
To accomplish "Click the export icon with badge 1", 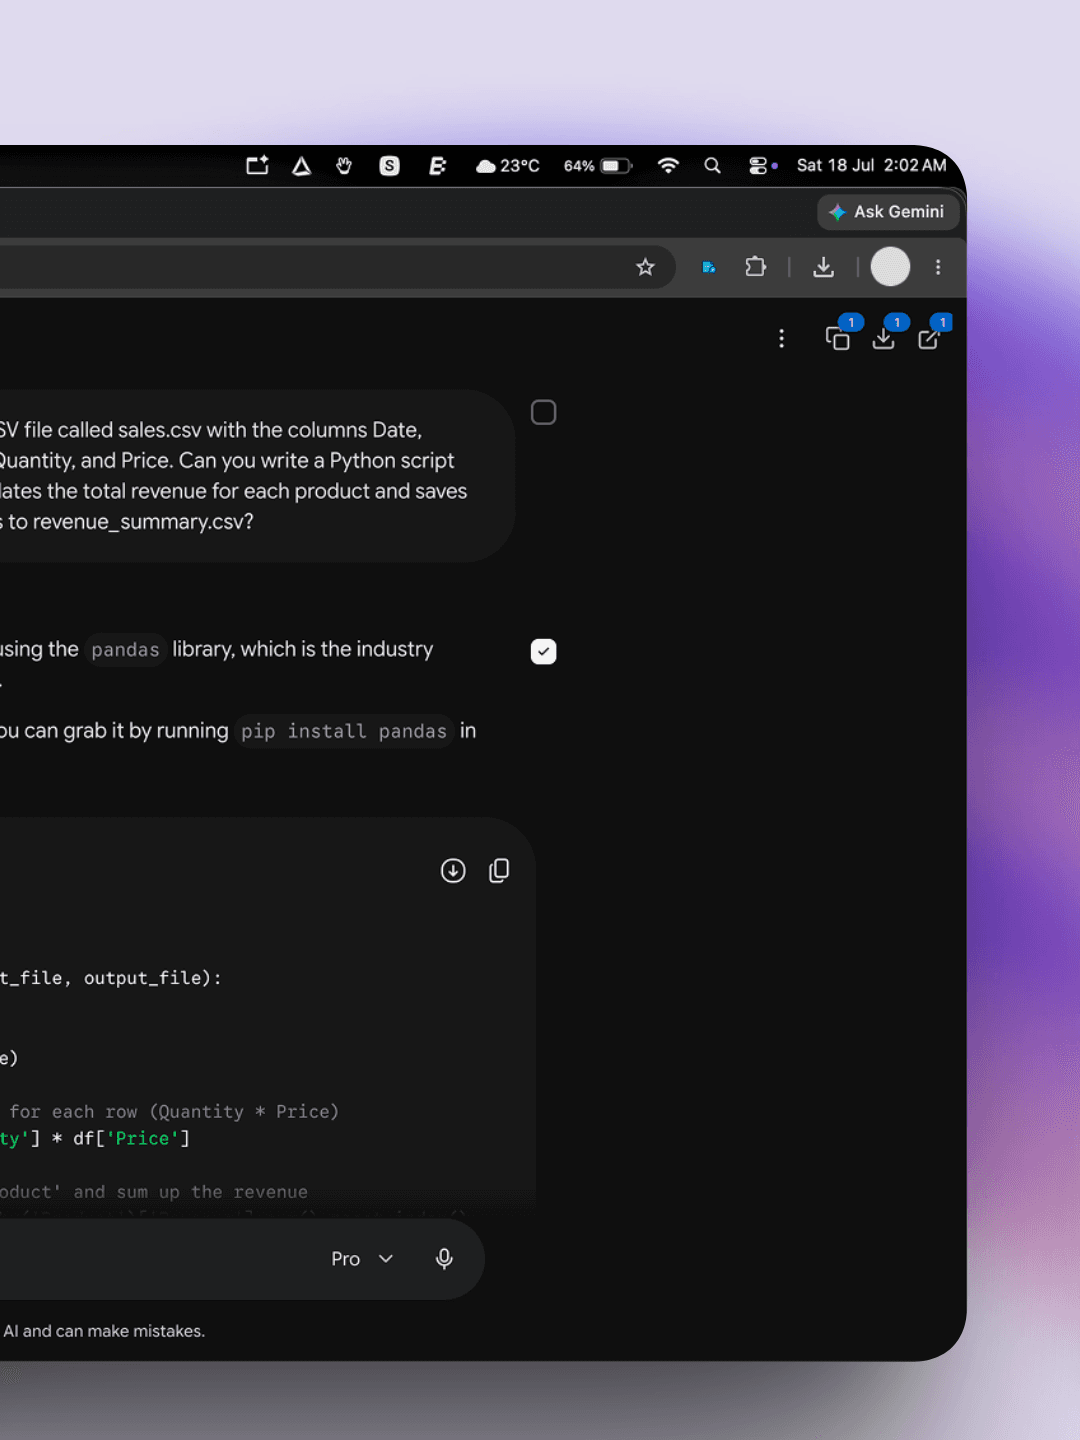I will (x=929, y=338).
